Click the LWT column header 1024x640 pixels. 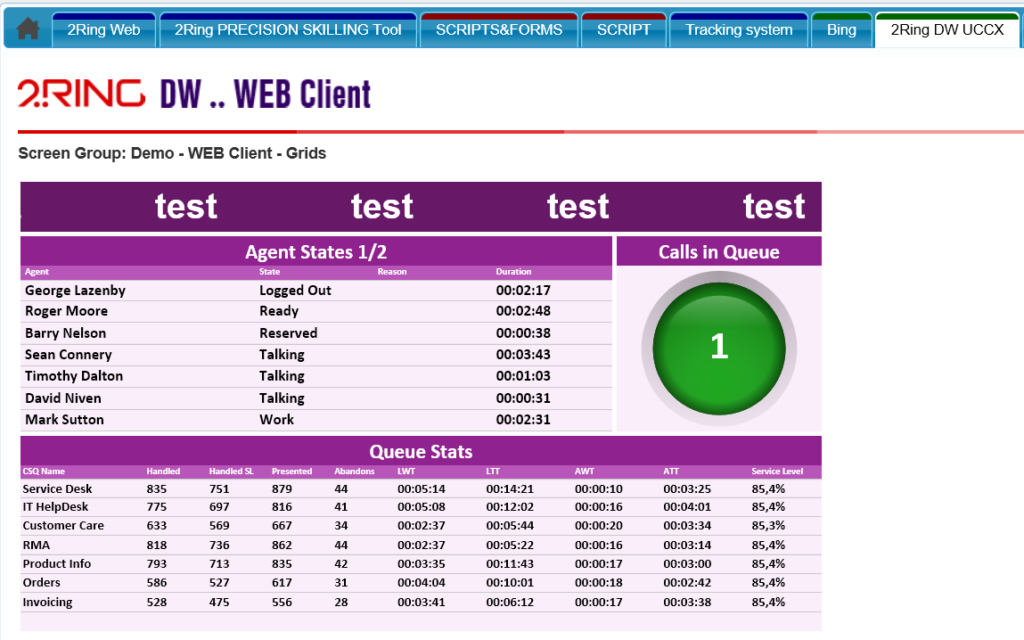(406, 472)
